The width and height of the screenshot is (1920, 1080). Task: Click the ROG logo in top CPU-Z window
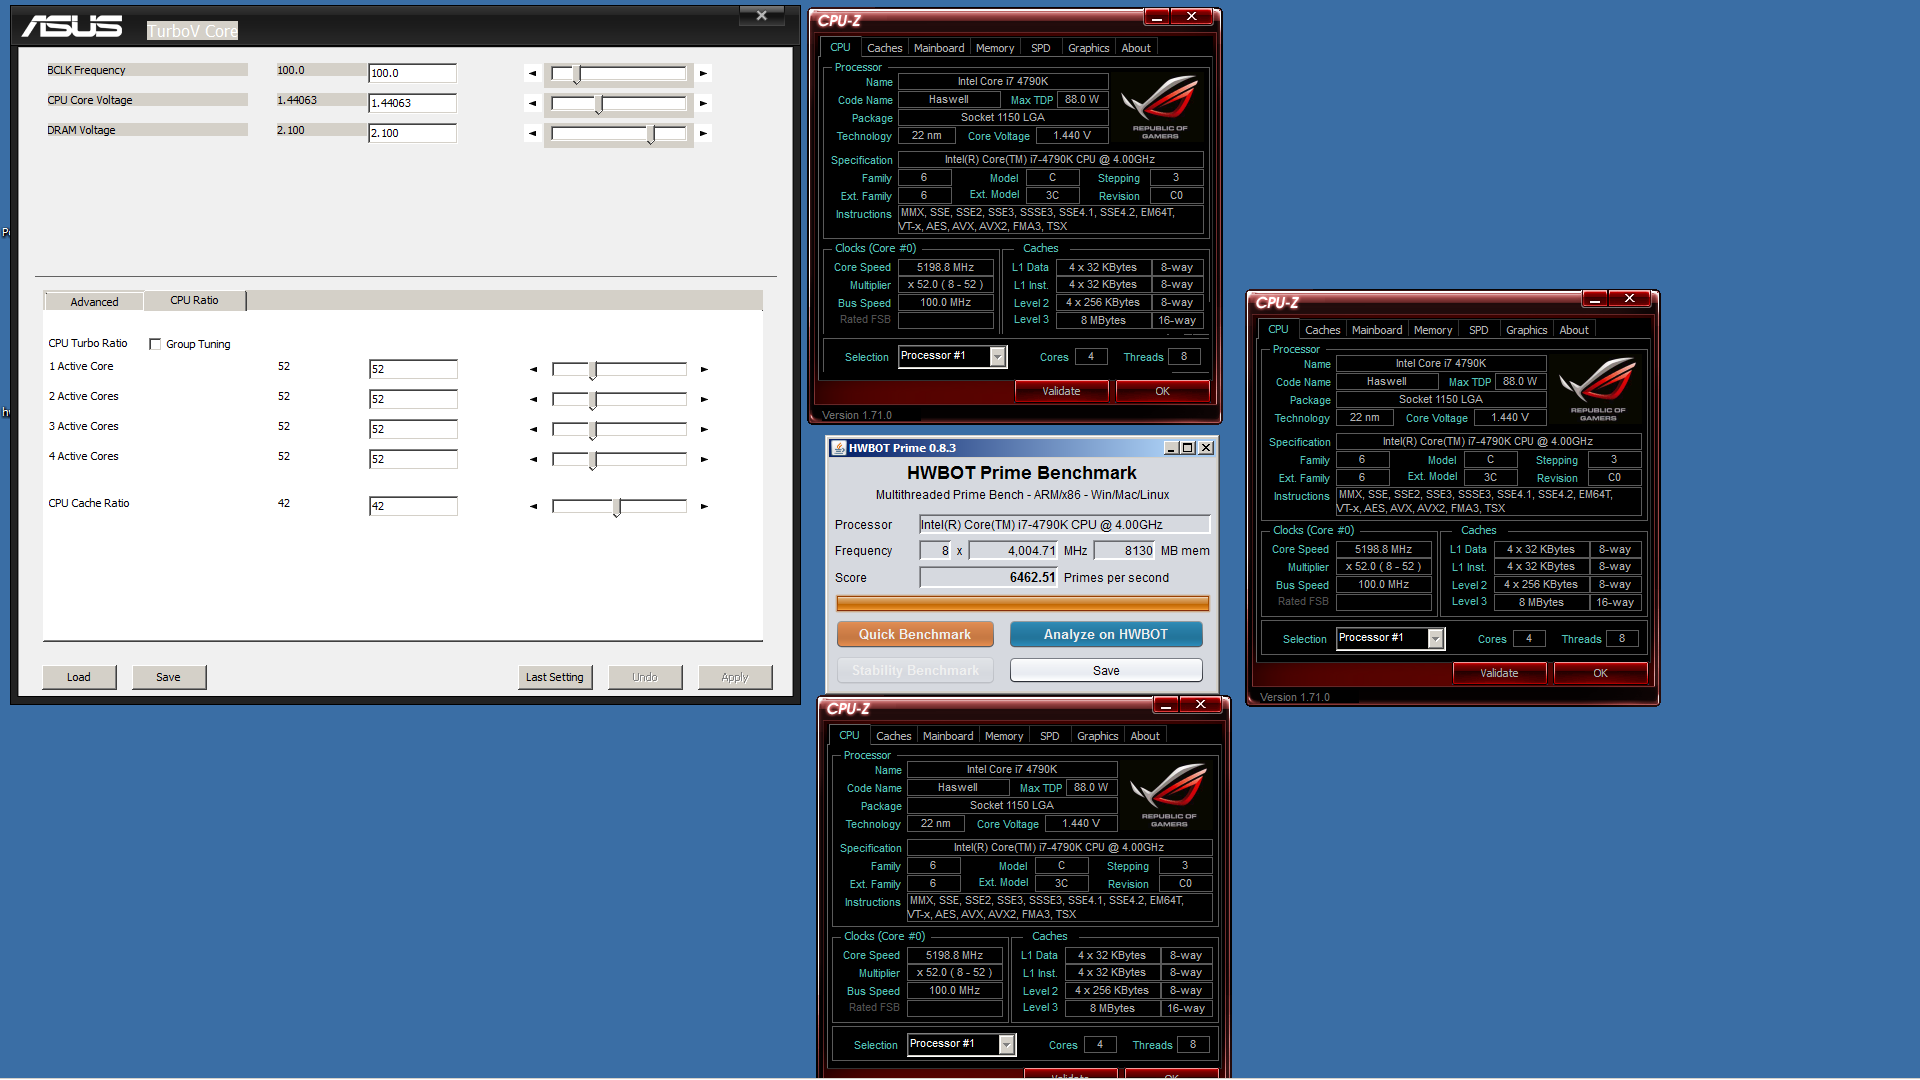1160,108
